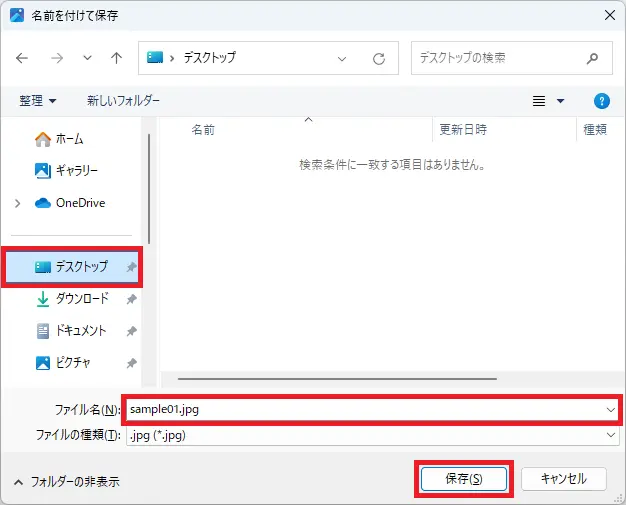Go up one folder level
This screenshot has height=505, width=626.
tap(116, 58)
